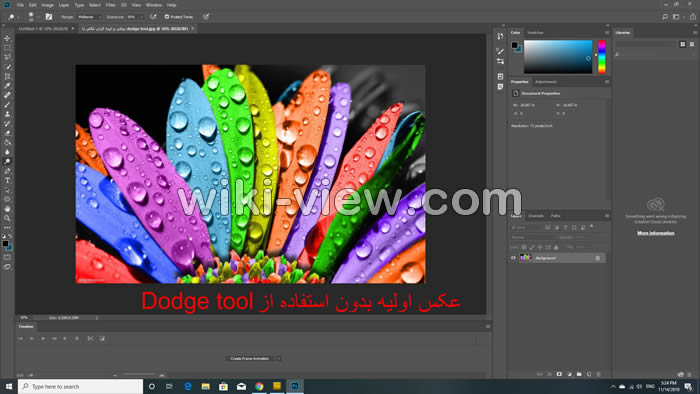The image size is (700, 394).
Task: Toggle lock transparent pixels in Layers
Action: click(x=524, y=247)
